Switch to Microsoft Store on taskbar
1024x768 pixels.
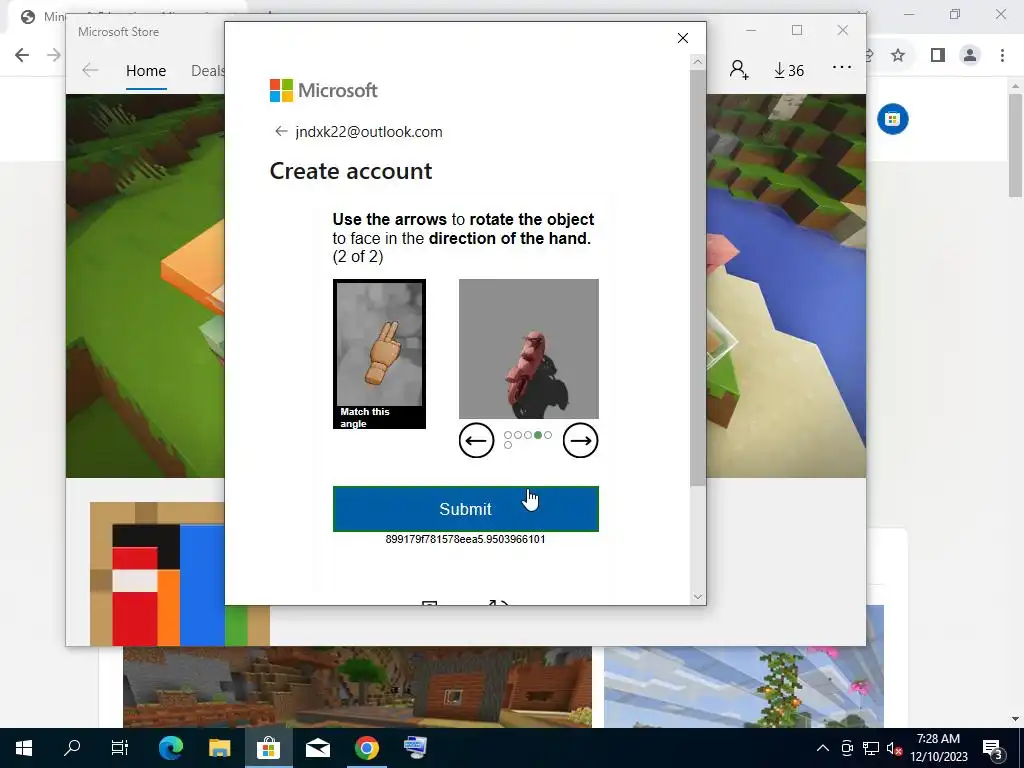pyautogui.click(x=268, y=748)
